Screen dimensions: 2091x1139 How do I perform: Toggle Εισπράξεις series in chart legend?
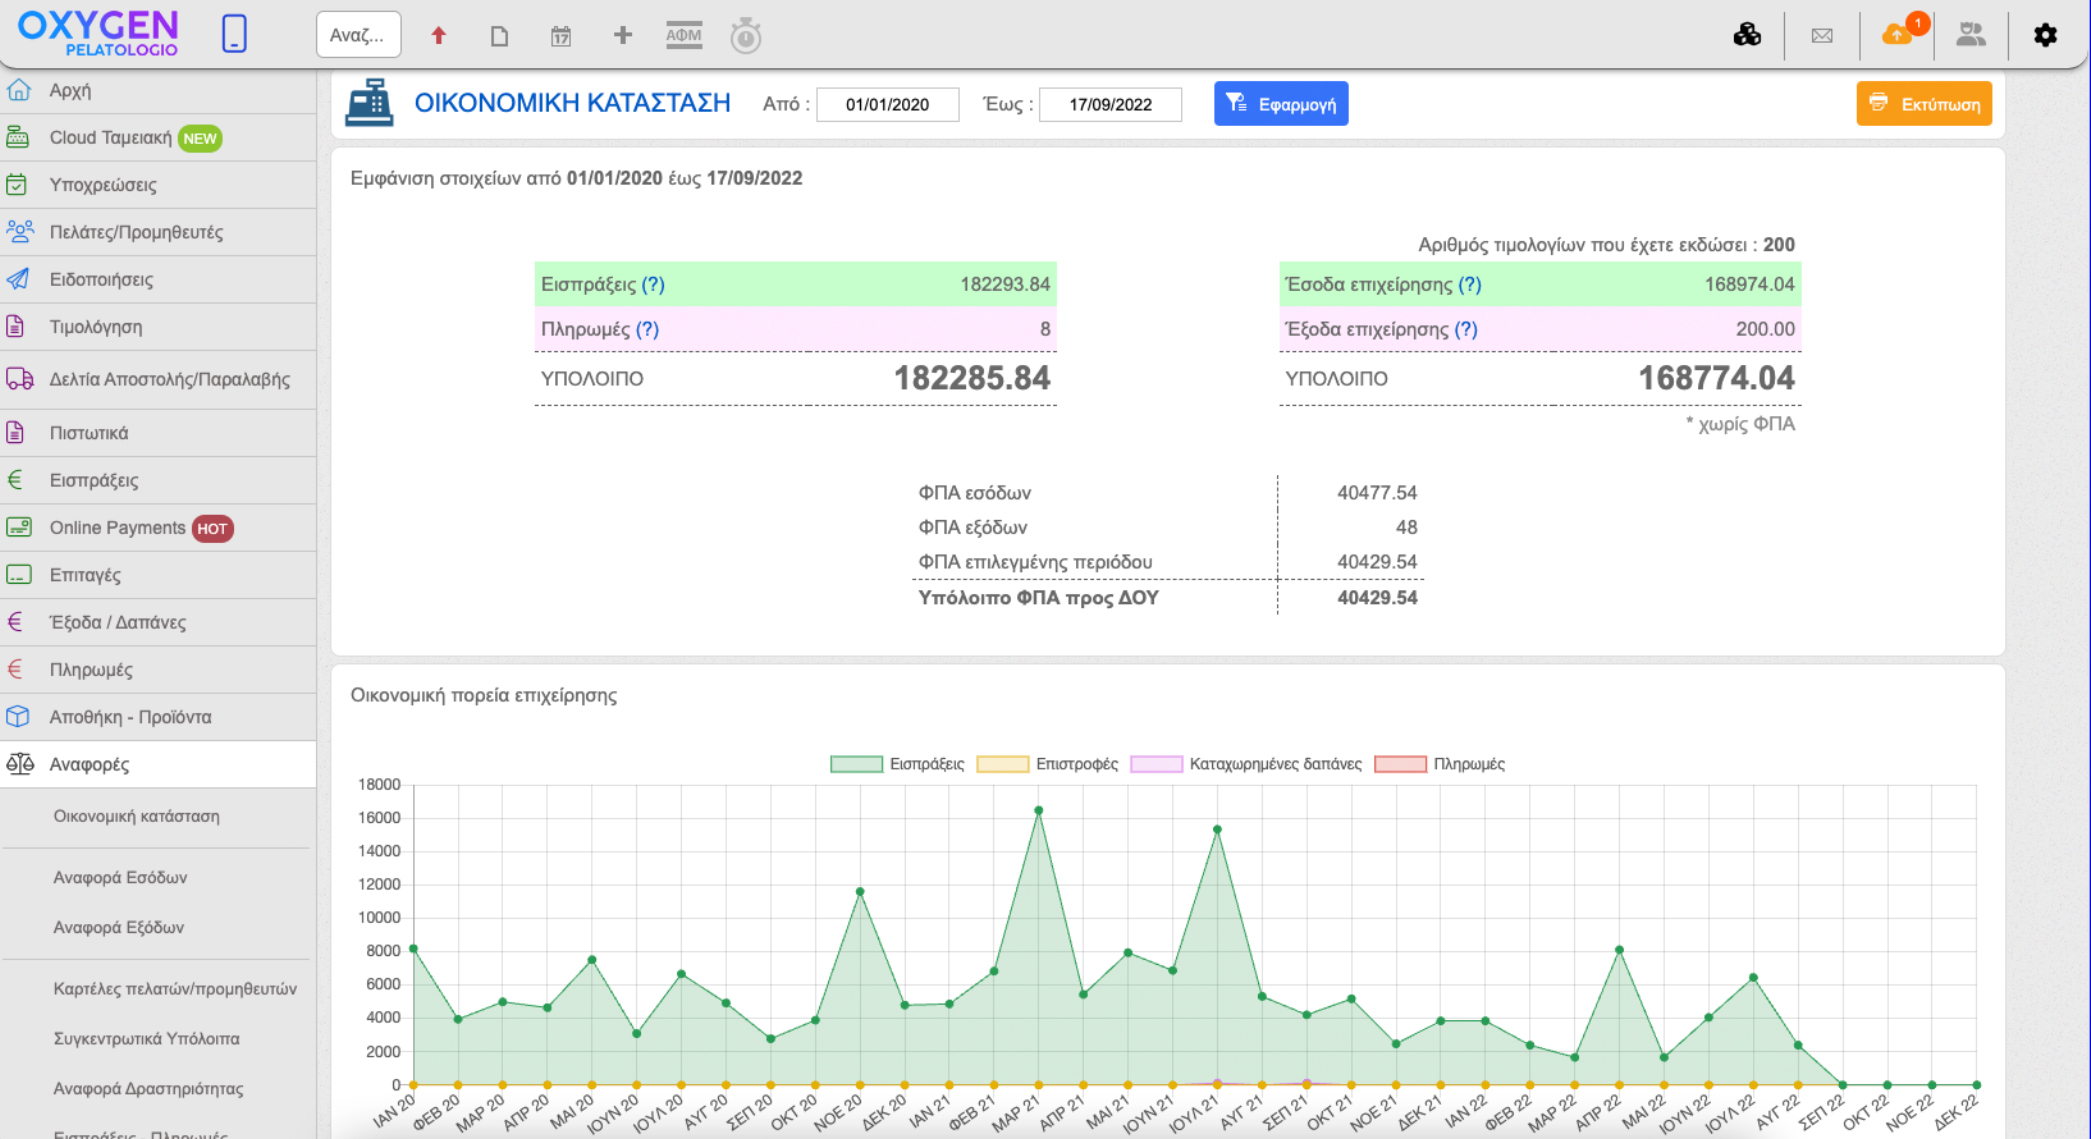[926, 764]
